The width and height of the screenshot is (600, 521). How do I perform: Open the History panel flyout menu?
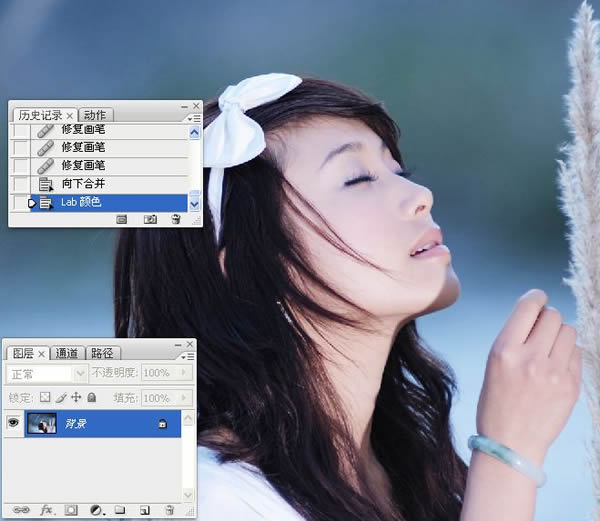point(194,118)
